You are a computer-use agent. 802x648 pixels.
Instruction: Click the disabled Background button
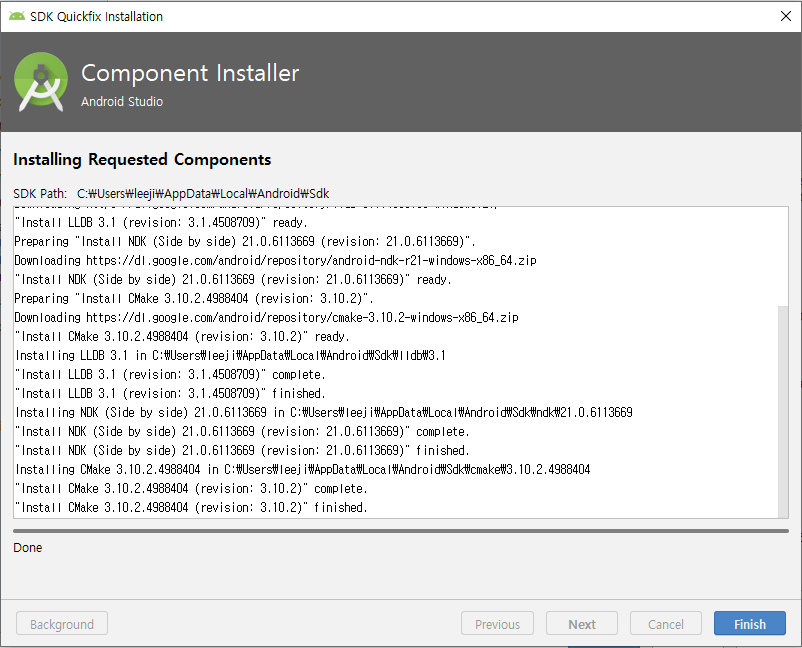(62, 624)
